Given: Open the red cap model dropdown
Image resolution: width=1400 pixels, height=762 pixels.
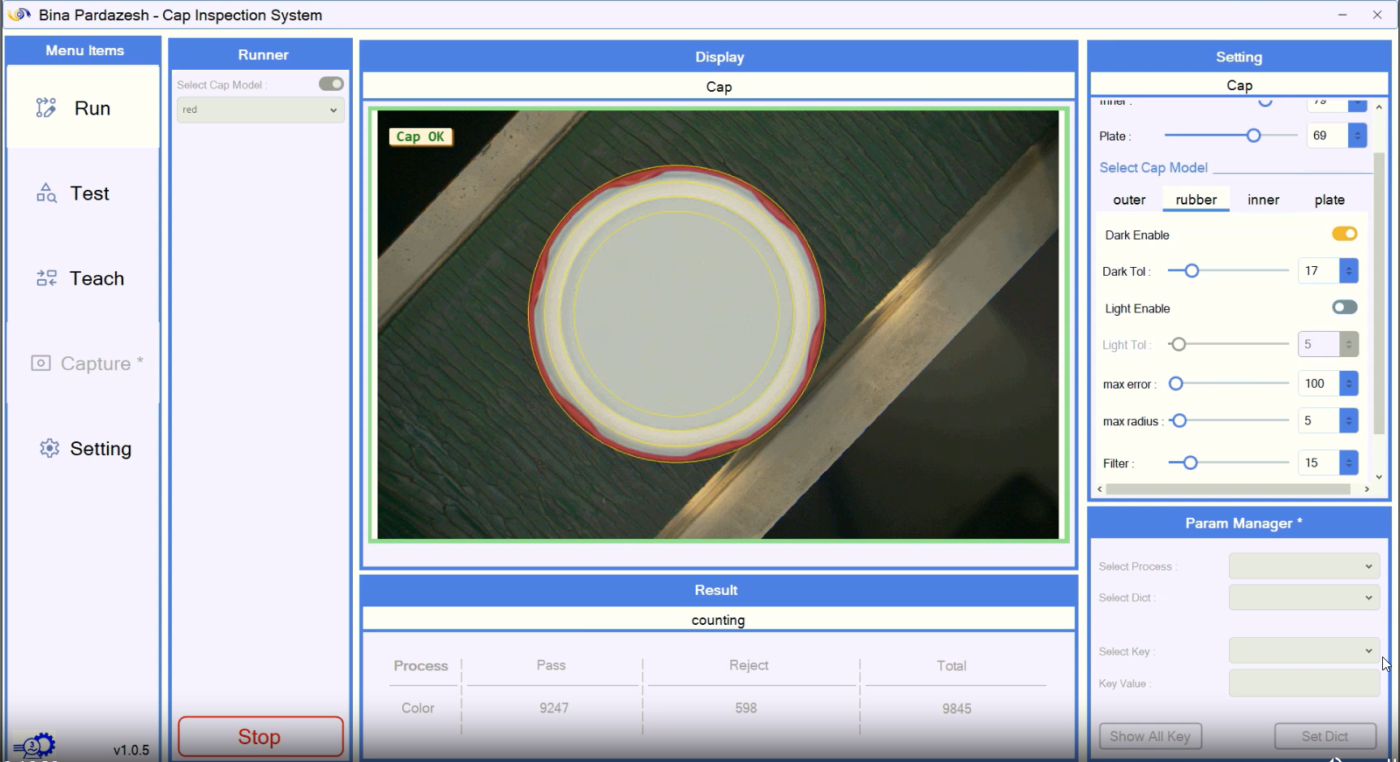Looking at the screenshot, I should point(261,110).
